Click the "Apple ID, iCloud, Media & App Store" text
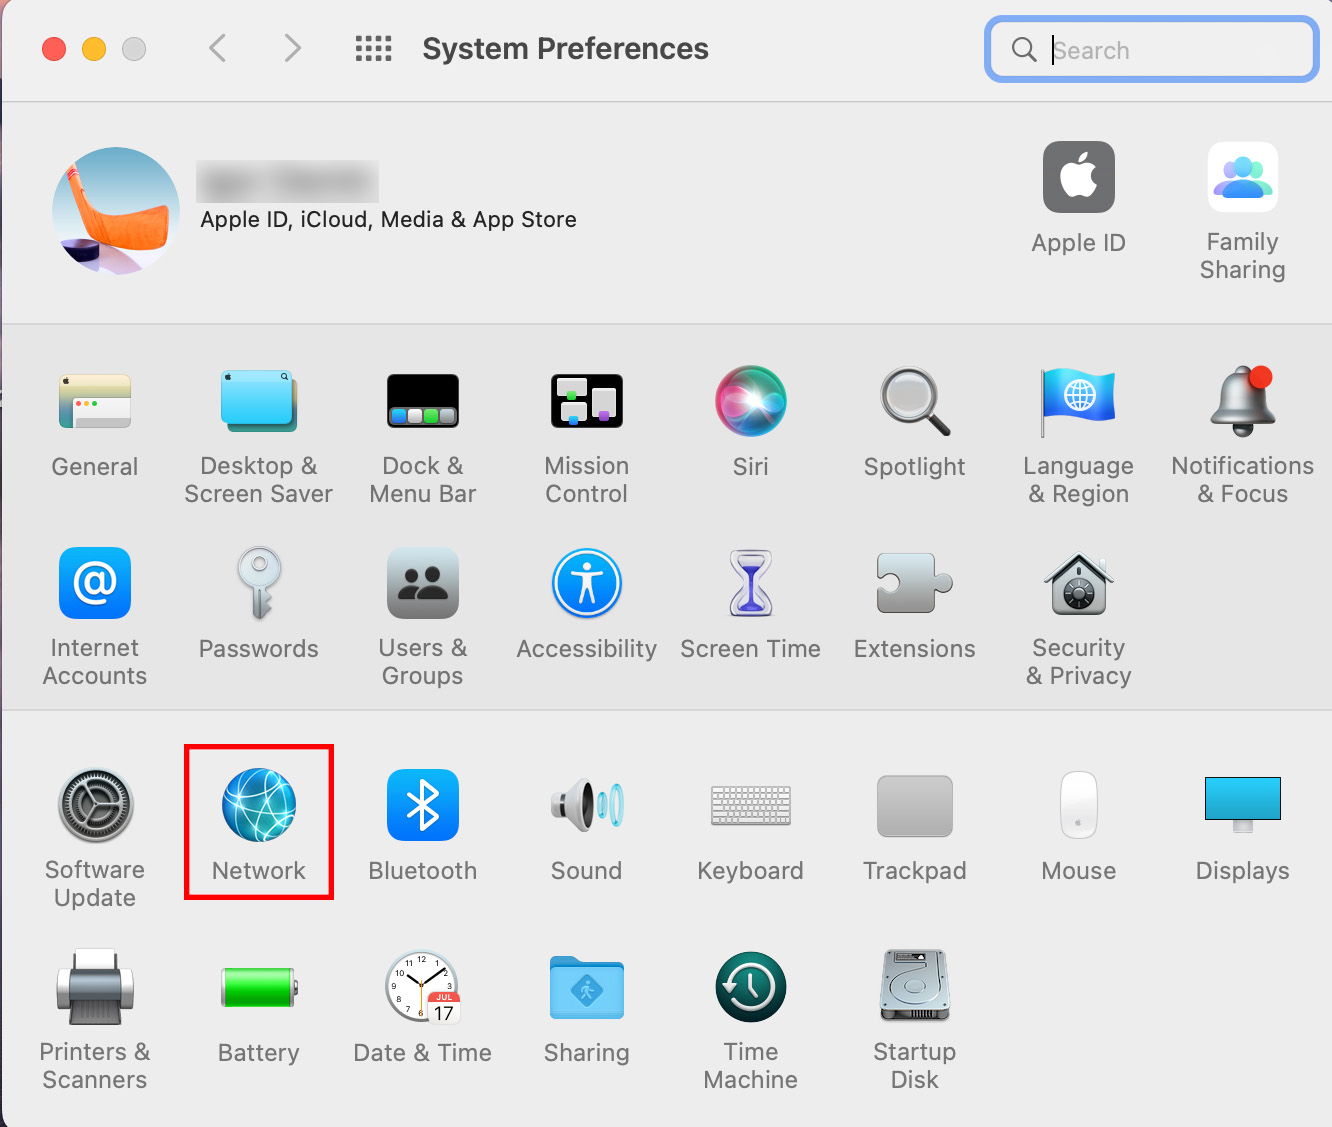 point(389,220)
